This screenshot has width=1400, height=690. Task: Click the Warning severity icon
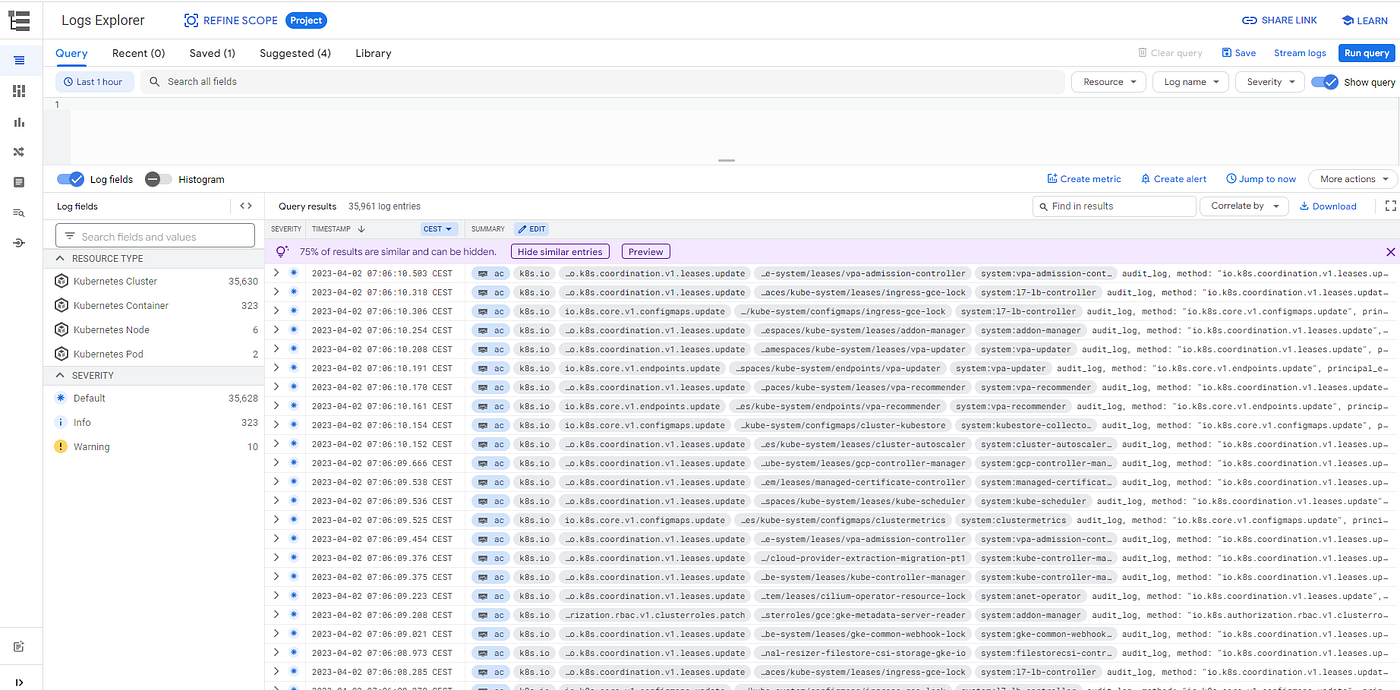click(x=61, y=447)
